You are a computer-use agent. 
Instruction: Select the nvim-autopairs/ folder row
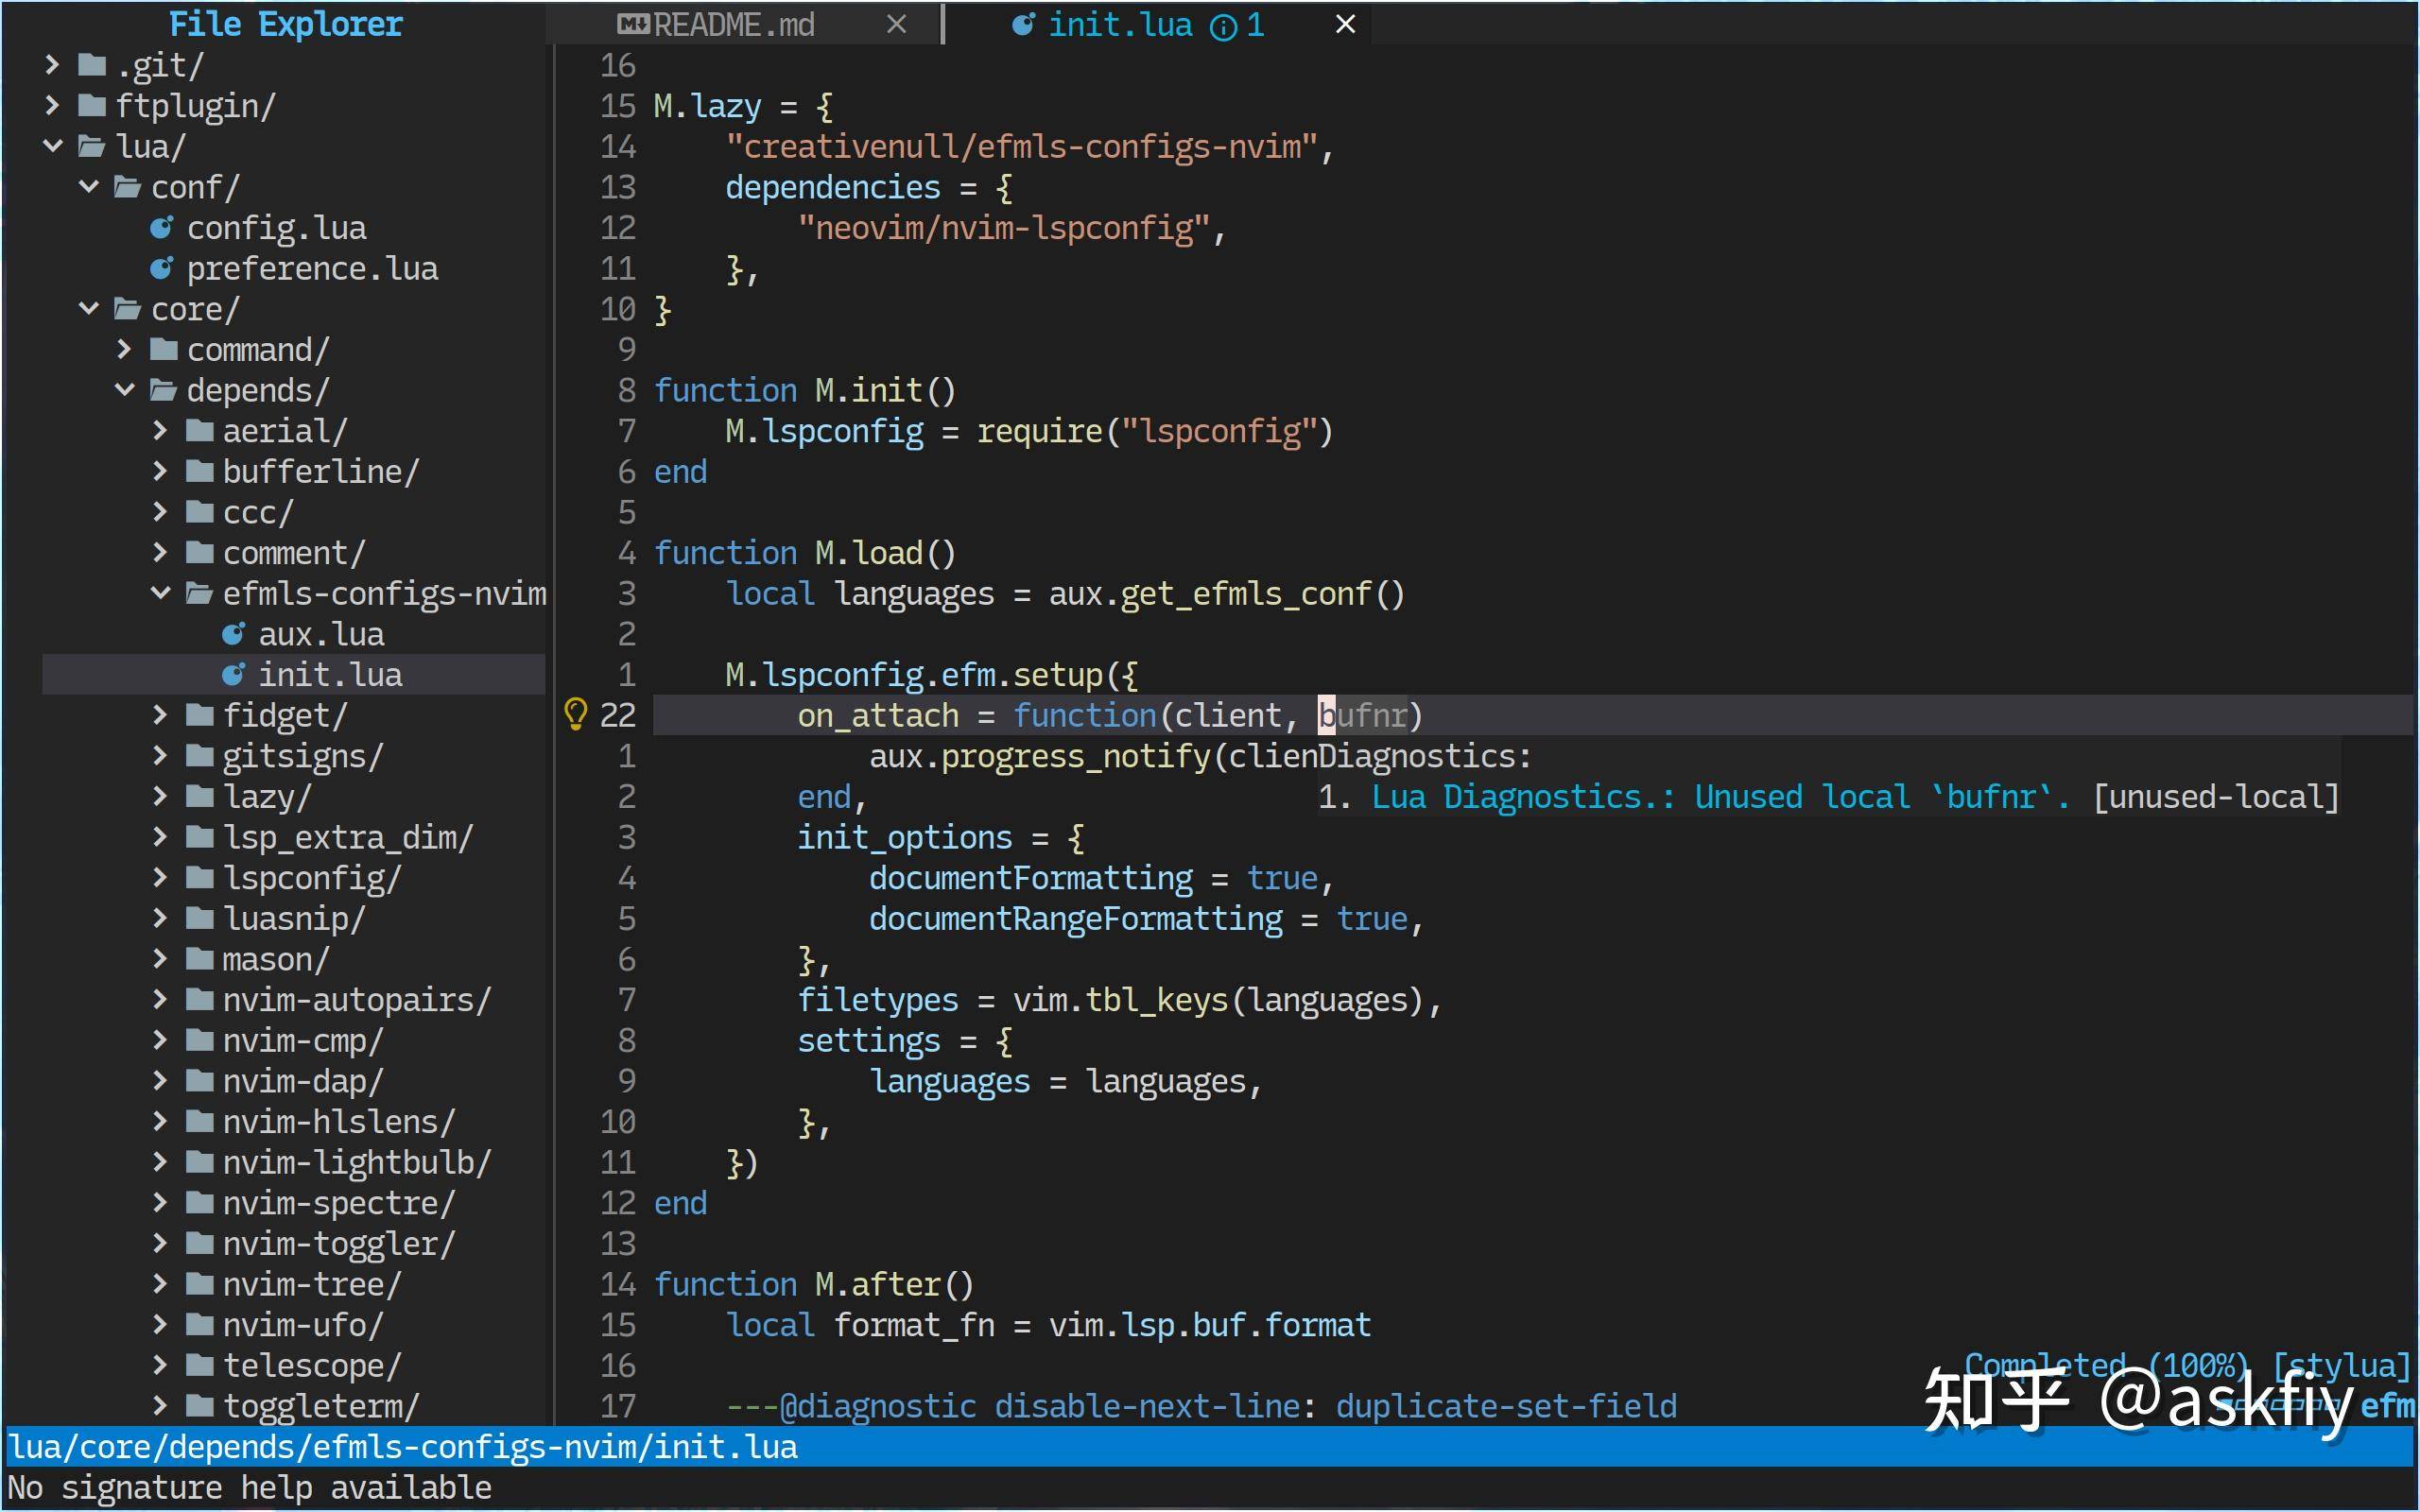[x=293, y=1000]
